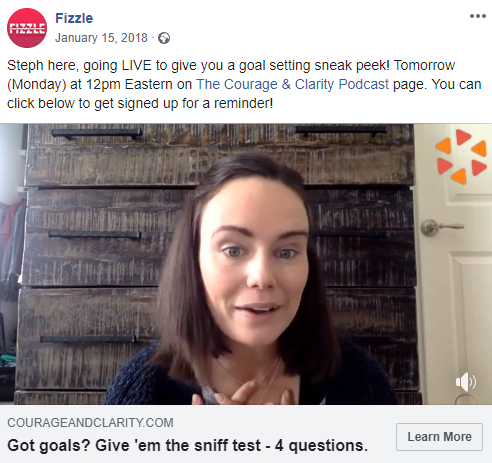Open the January 15, 2018 post timestamp
Image resolution: width=492 pixels, height=463 pixels.
[101, 38]
